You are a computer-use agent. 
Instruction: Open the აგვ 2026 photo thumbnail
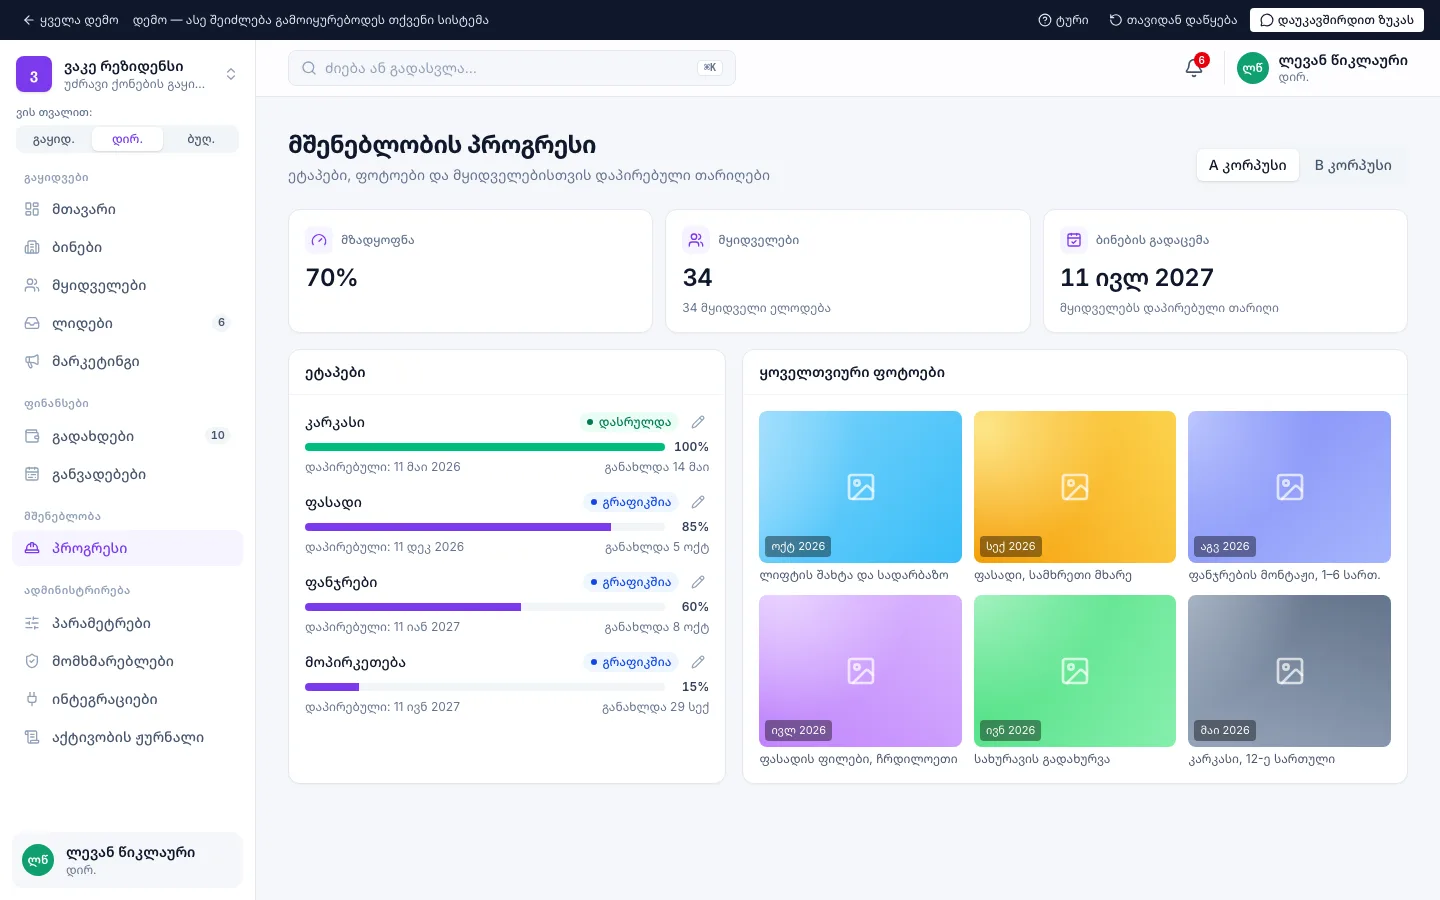tap(1289, 487)
